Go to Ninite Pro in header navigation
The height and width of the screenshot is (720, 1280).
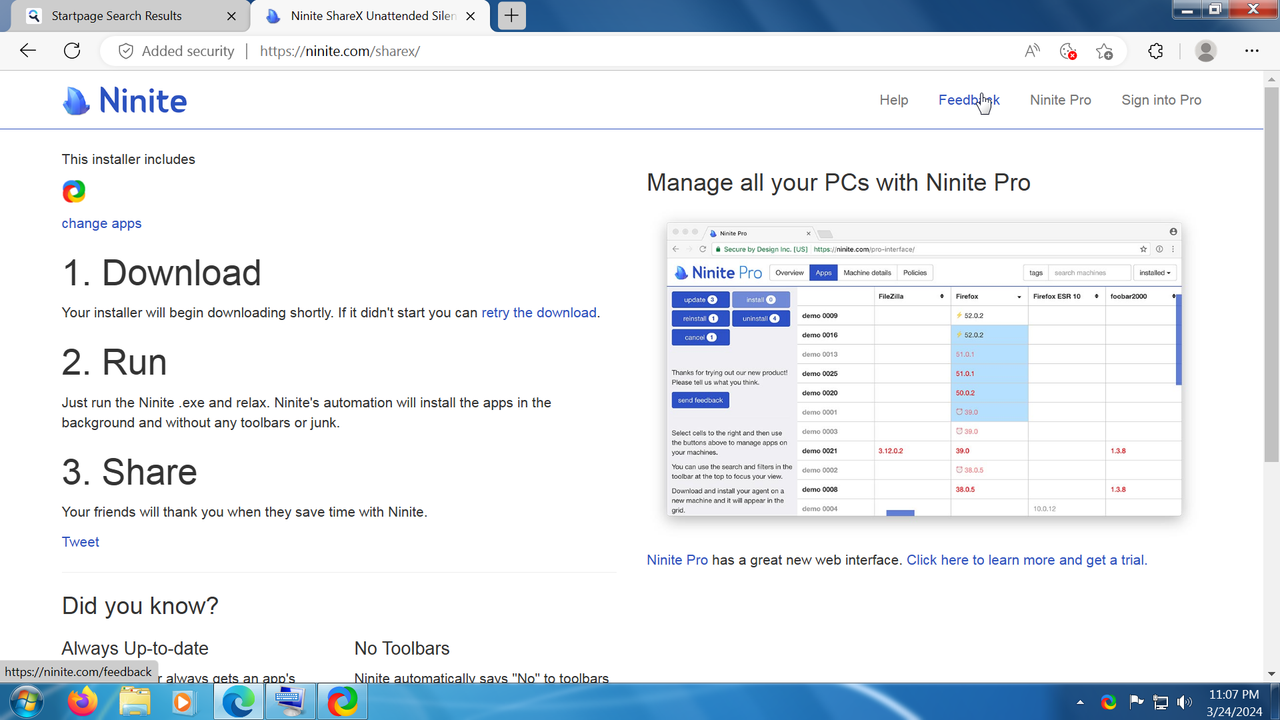pyautogui.click(x=1060, y=100)
